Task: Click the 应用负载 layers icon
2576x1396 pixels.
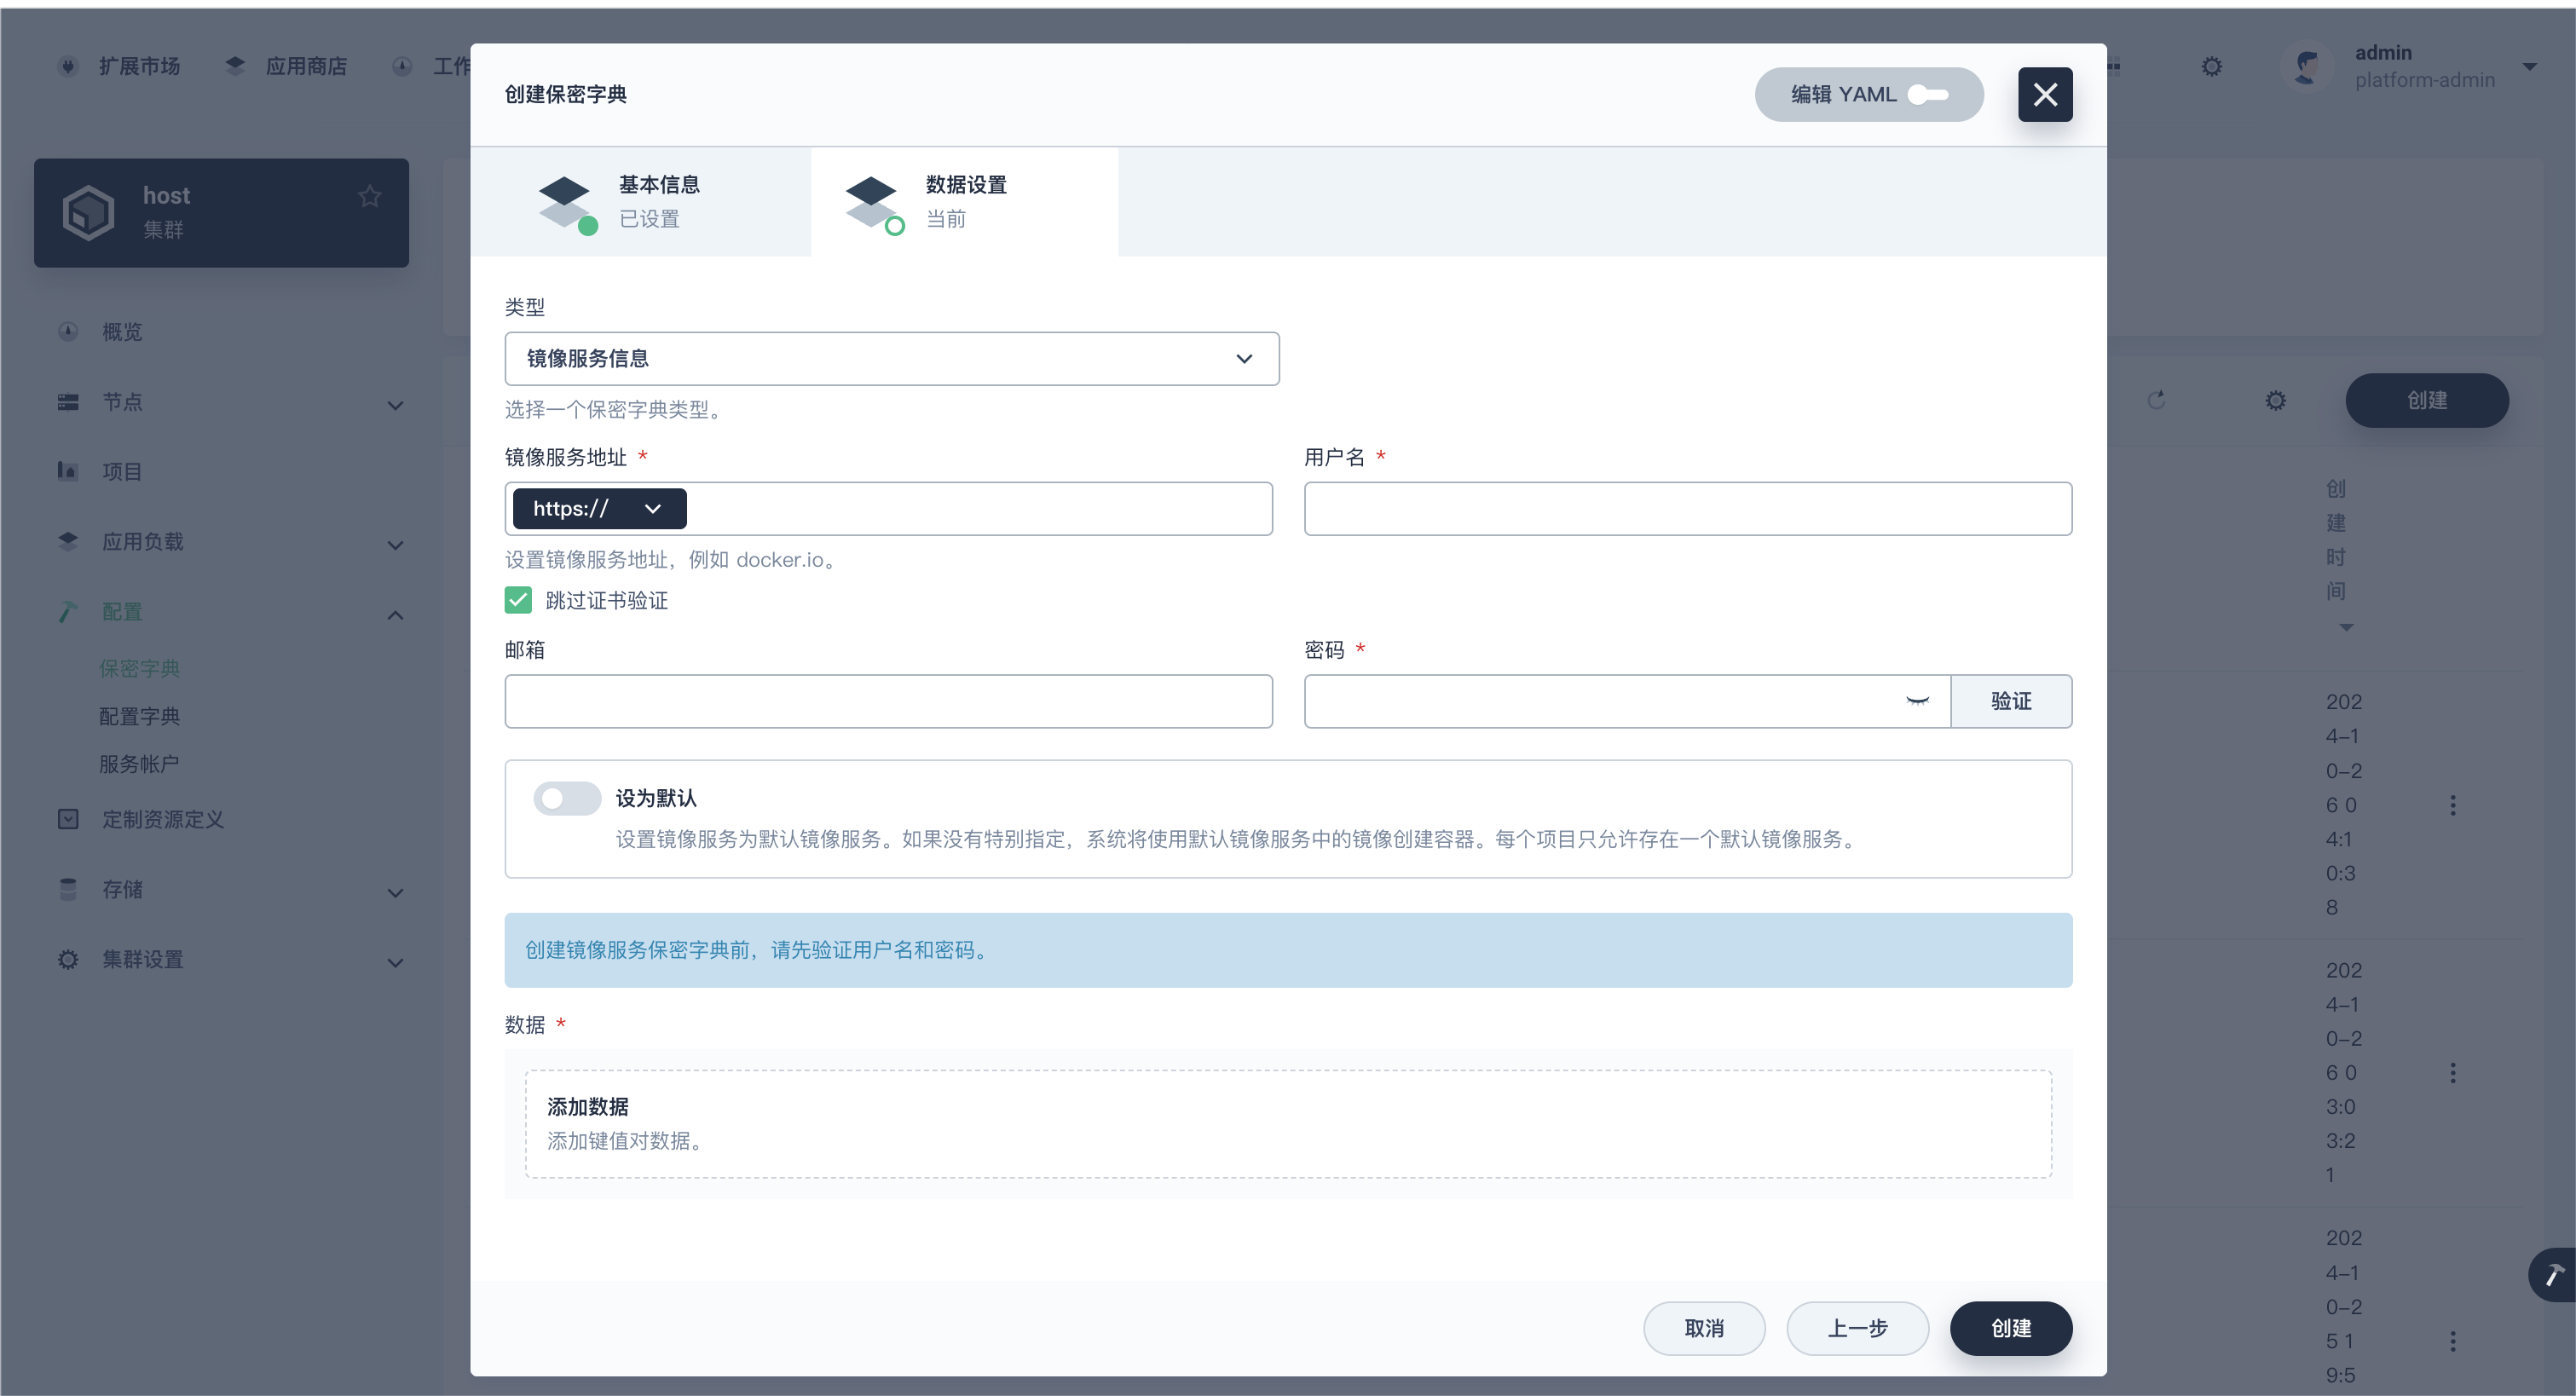Action: (x=67, y=541)
